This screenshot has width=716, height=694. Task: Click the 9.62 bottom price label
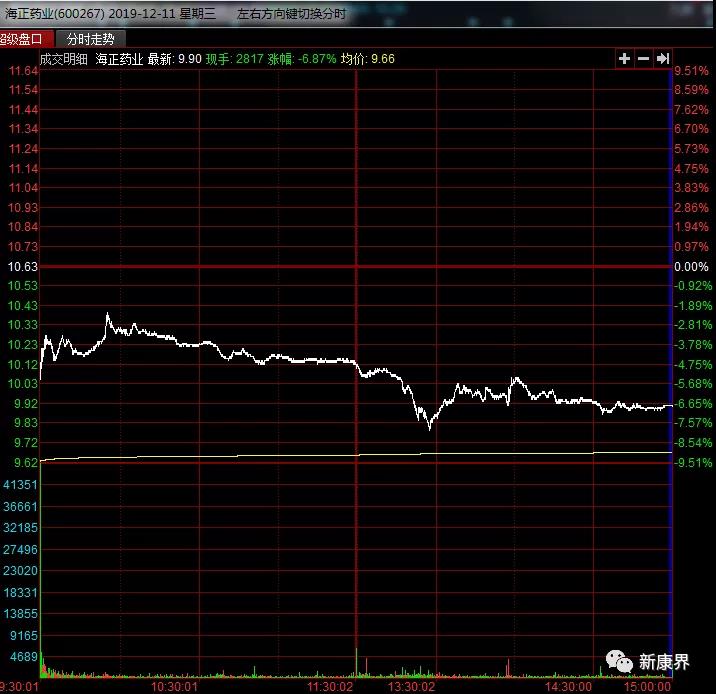[26, 463]
